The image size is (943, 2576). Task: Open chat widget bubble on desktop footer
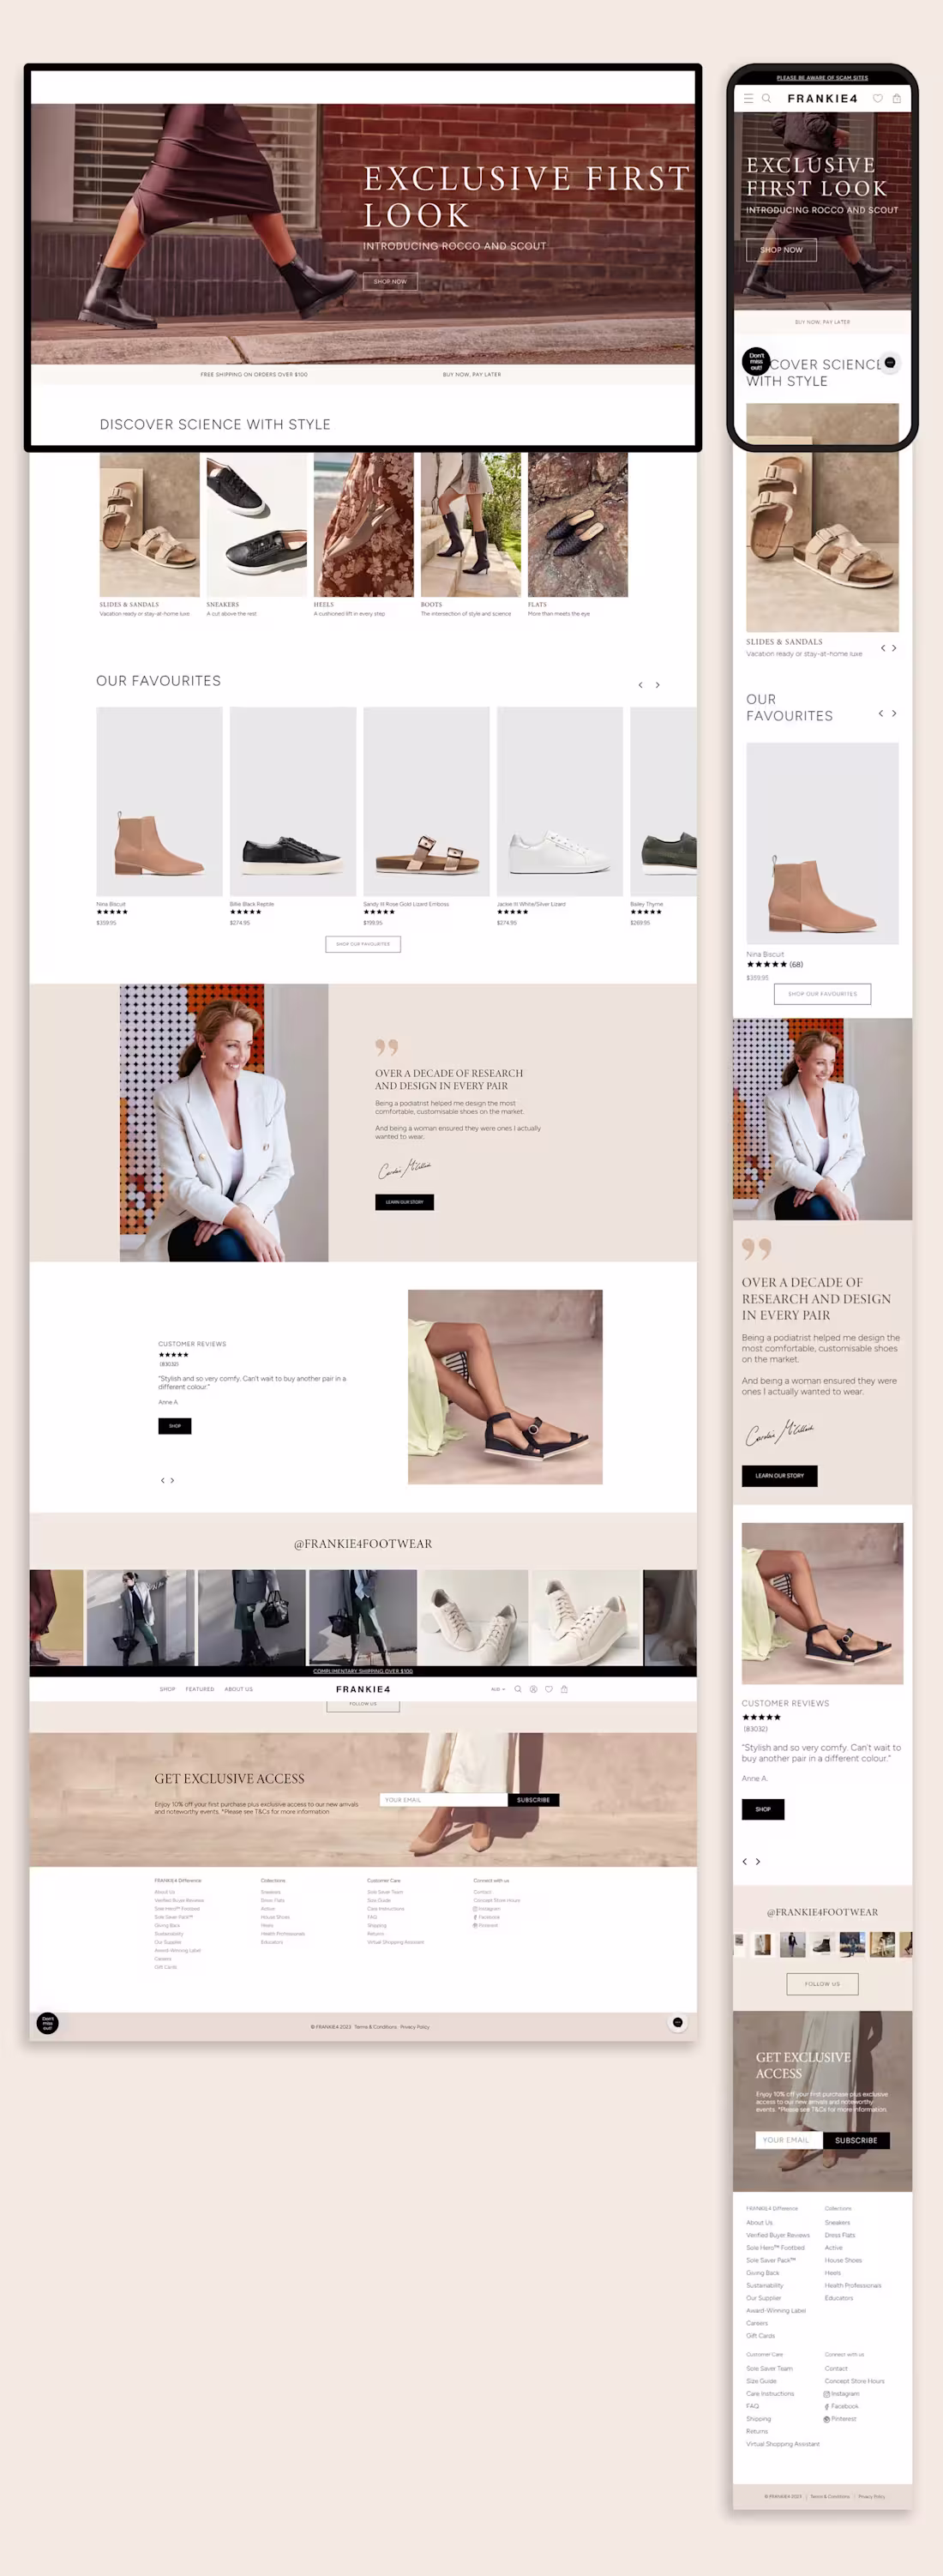678,2022
